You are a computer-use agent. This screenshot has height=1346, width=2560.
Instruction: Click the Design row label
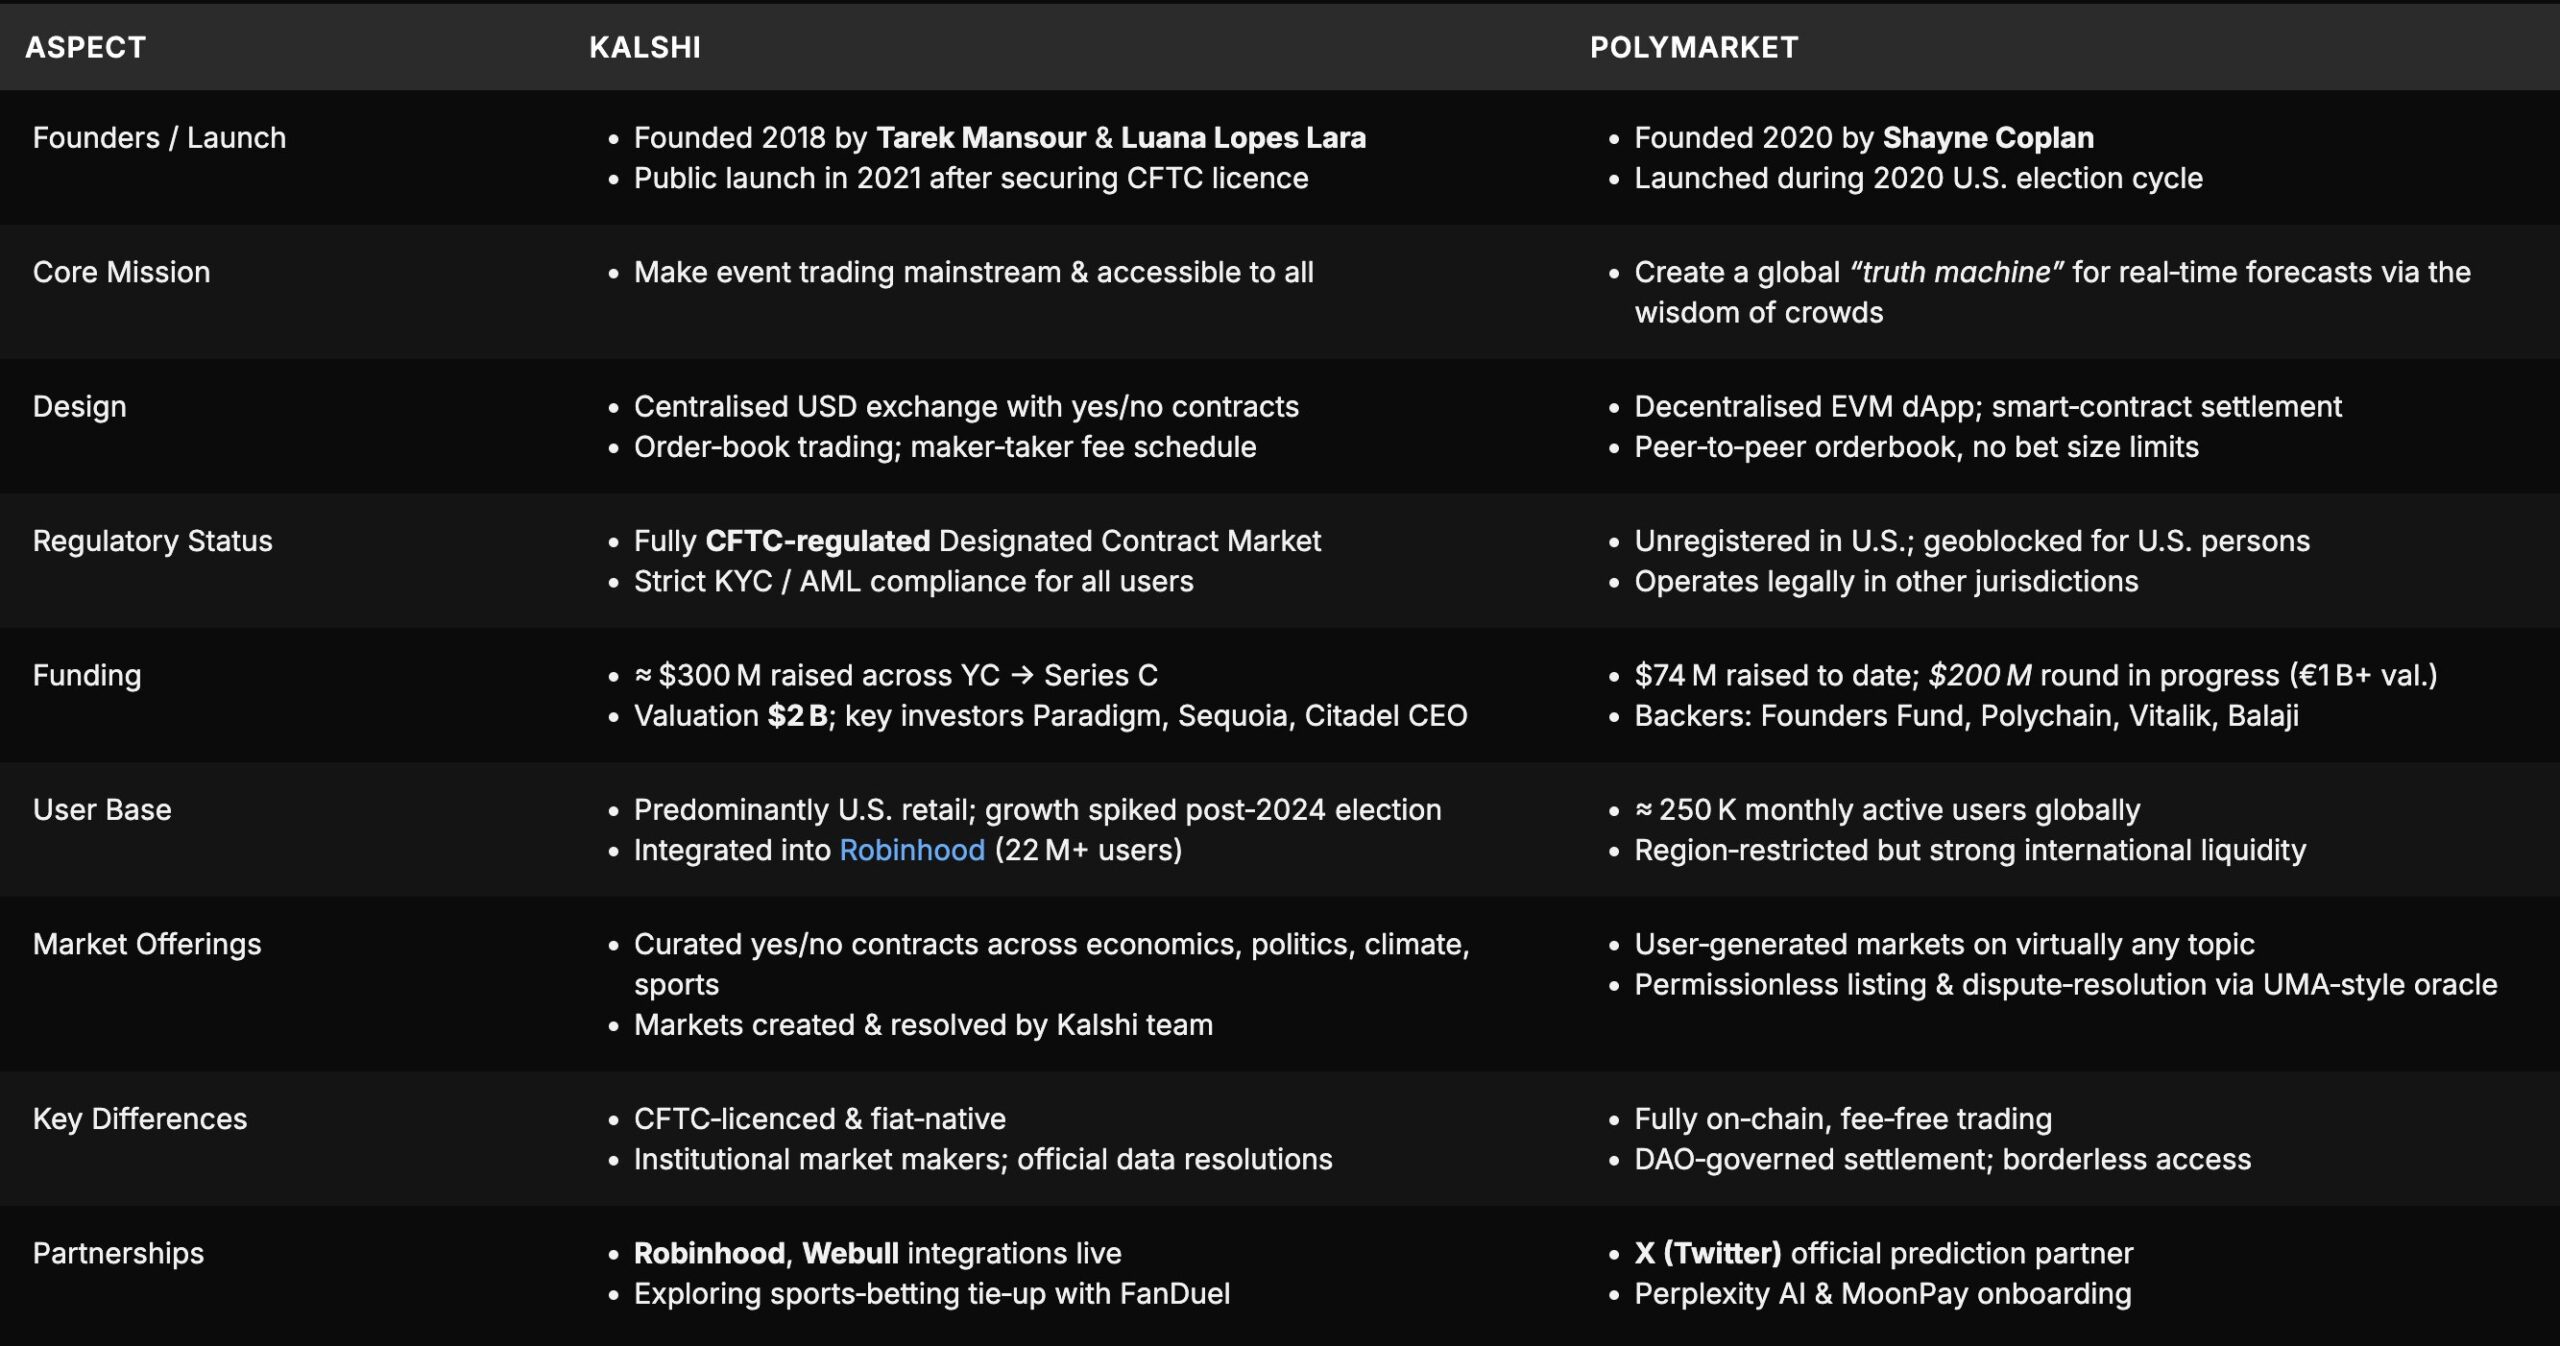(79, 407)
